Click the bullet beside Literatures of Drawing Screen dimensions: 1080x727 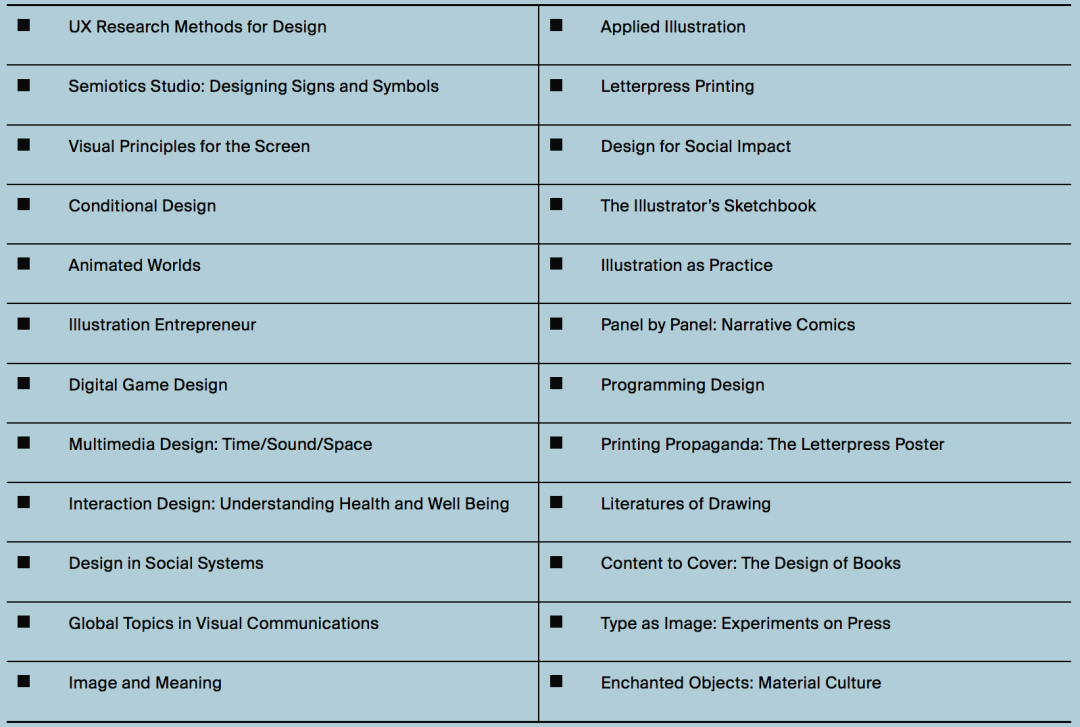point(556,502)
